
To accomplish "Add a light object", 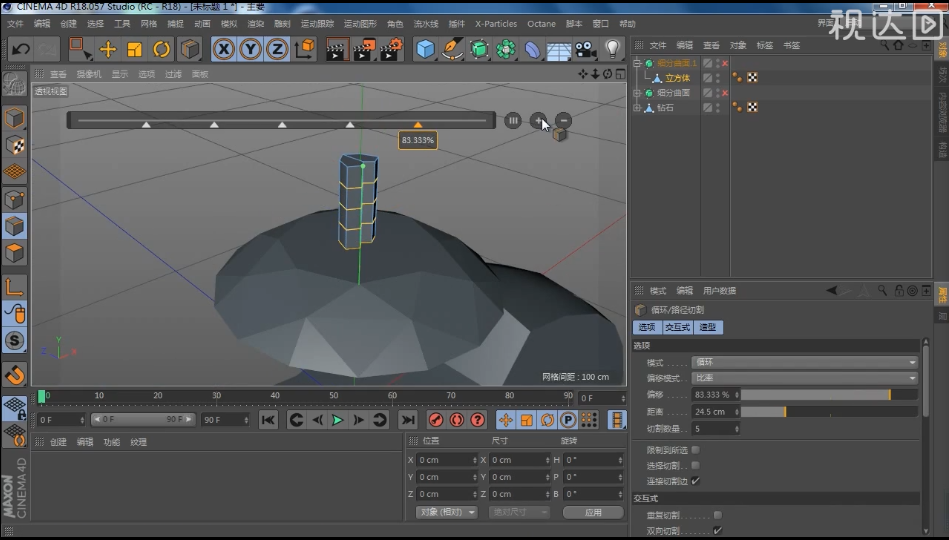I will (x=612, y=49).
